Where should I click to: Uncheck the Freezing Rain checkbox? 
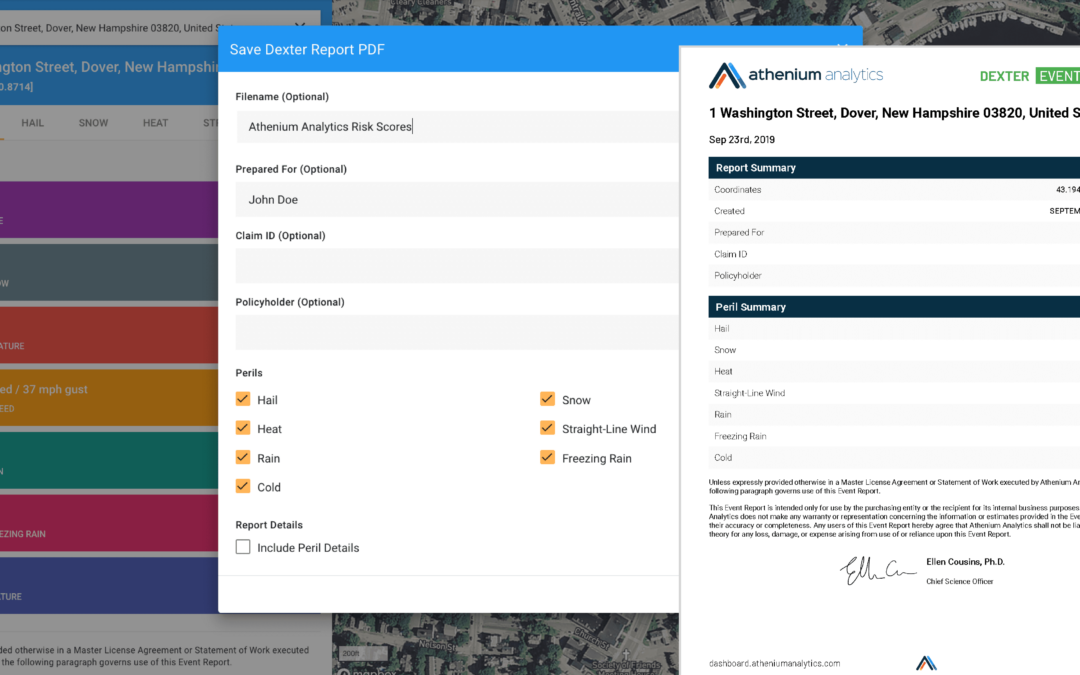point(548,457)
